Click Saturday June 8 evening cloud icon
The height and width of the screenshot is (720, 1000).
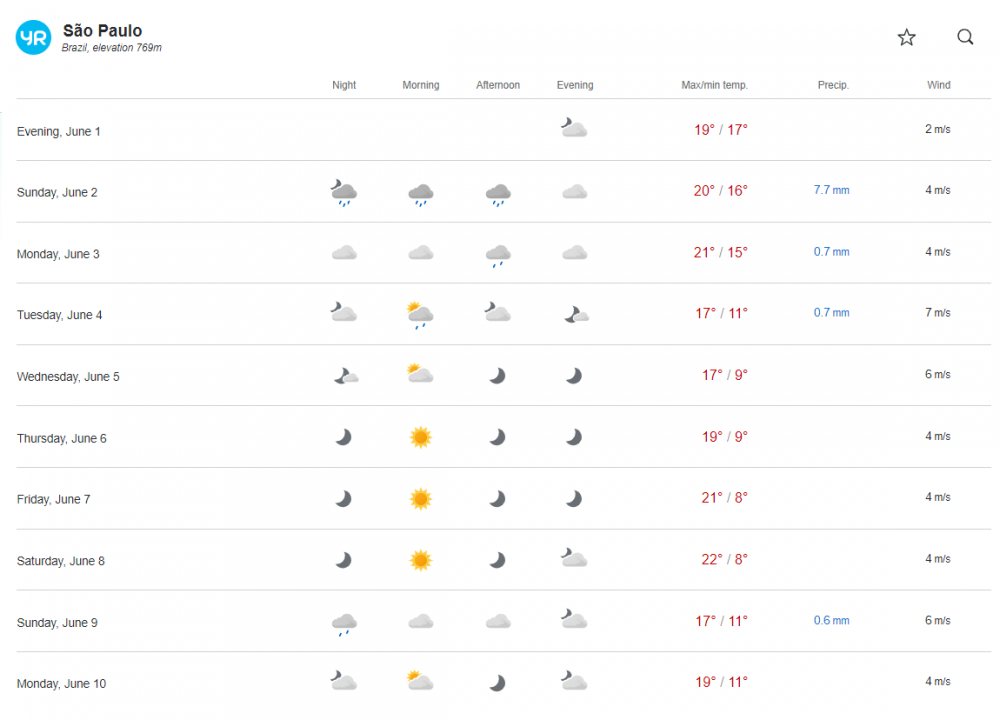coord(574,559)
